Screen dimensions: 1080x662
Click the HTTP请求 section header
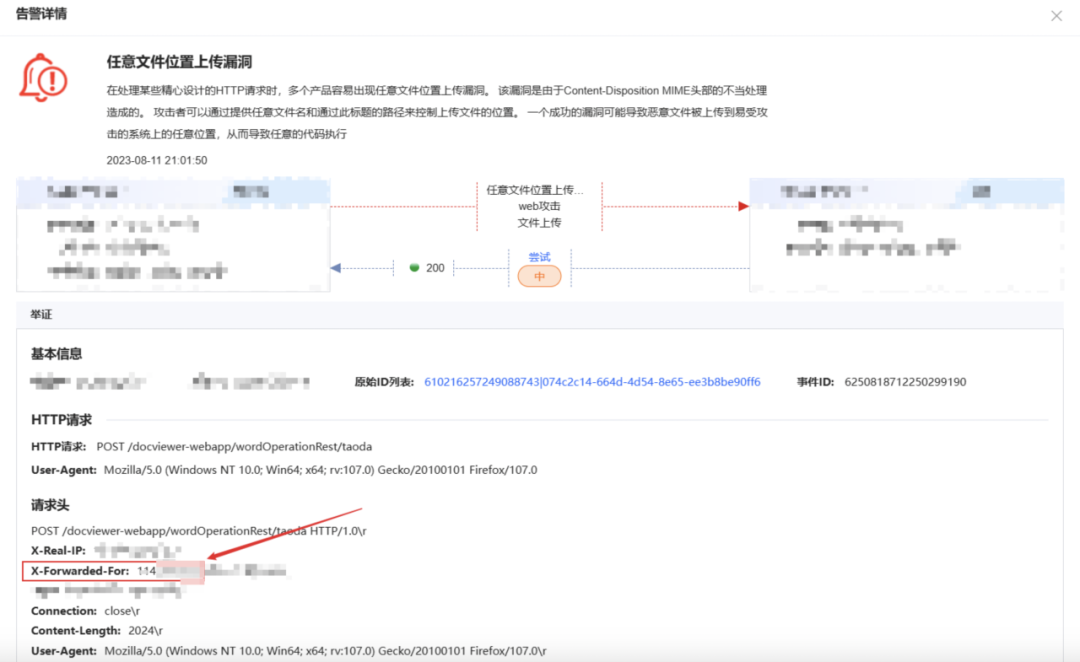(62, 420)
